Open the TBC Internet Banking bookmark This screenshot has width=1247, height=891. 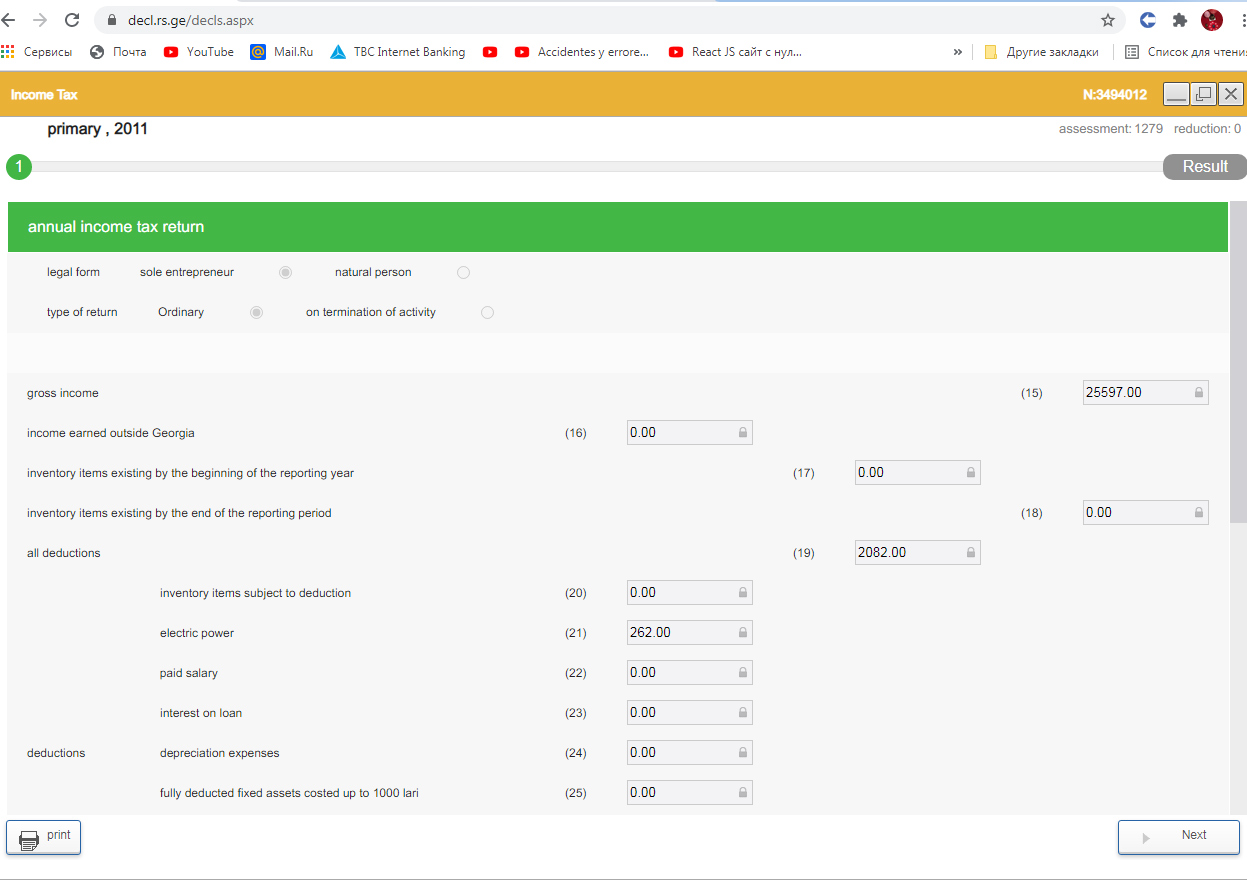coord(398,52)
